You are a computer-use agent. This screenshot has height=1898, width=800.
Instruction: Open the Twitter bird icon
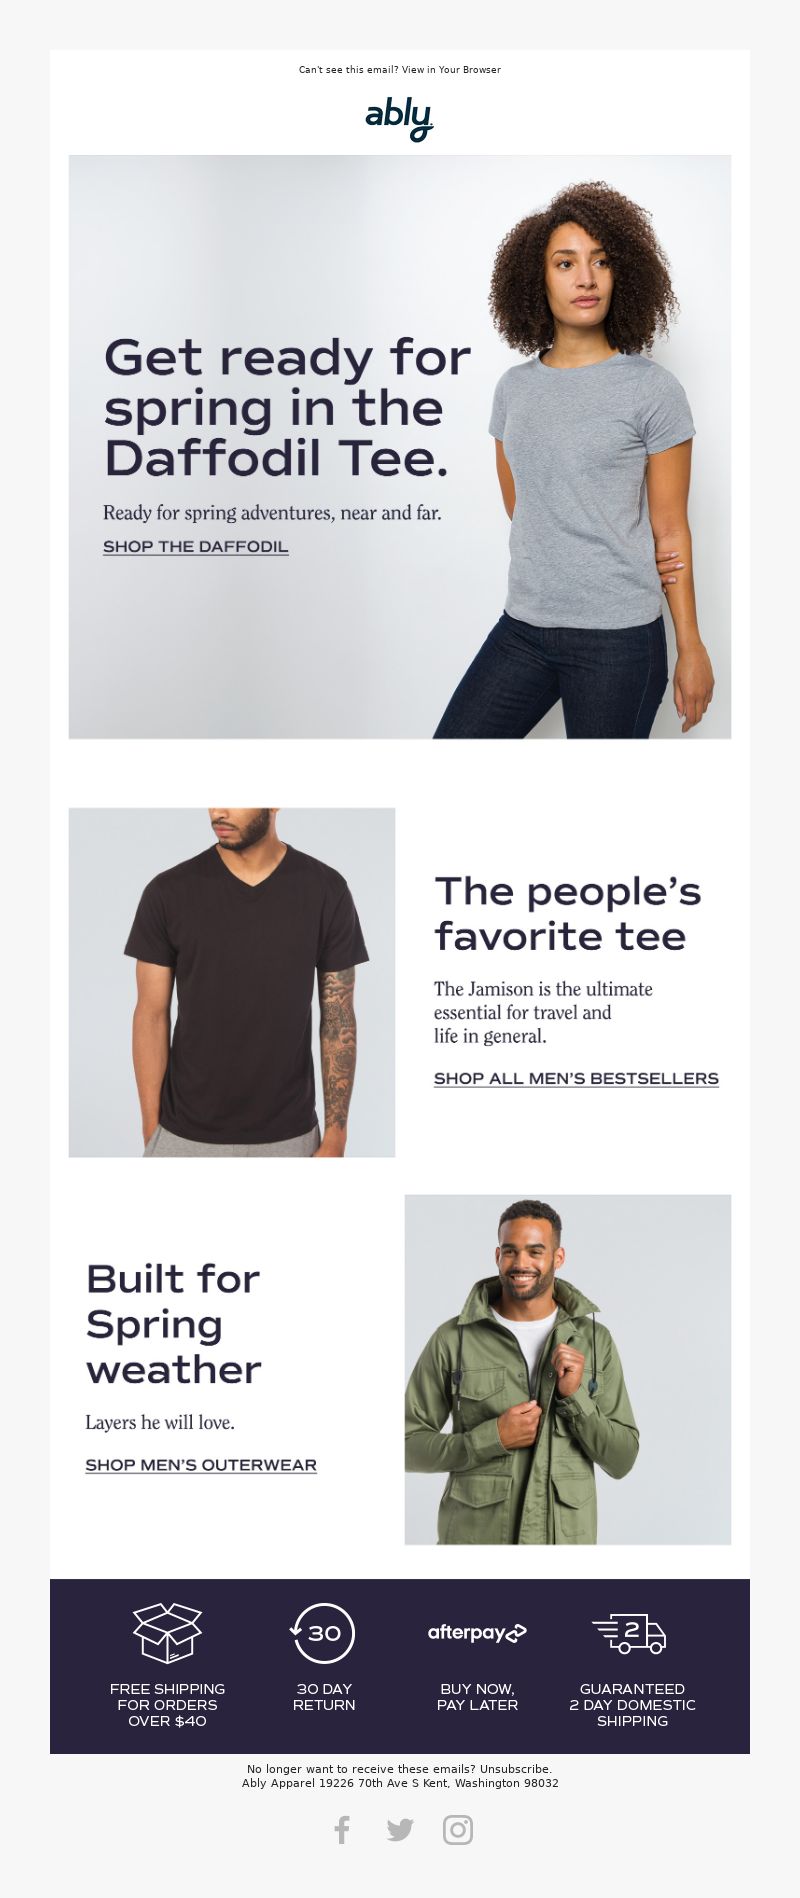click(400, 1830)
